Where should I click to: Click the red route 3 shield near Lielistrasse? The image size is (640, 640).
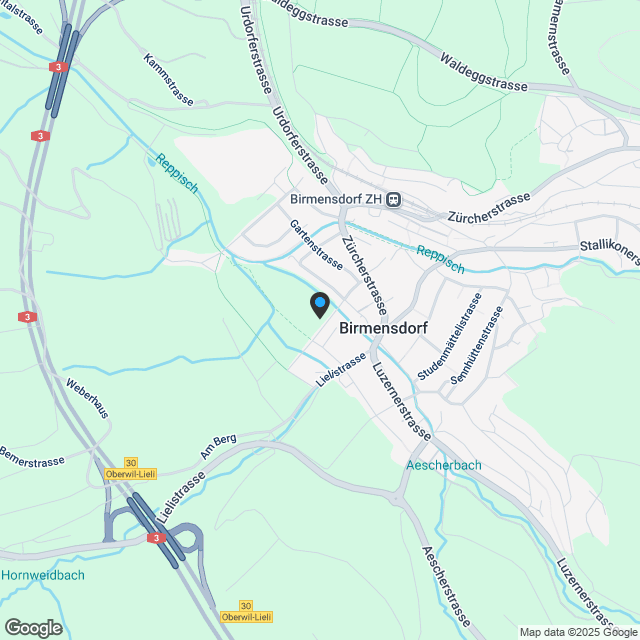pos(156,538)
